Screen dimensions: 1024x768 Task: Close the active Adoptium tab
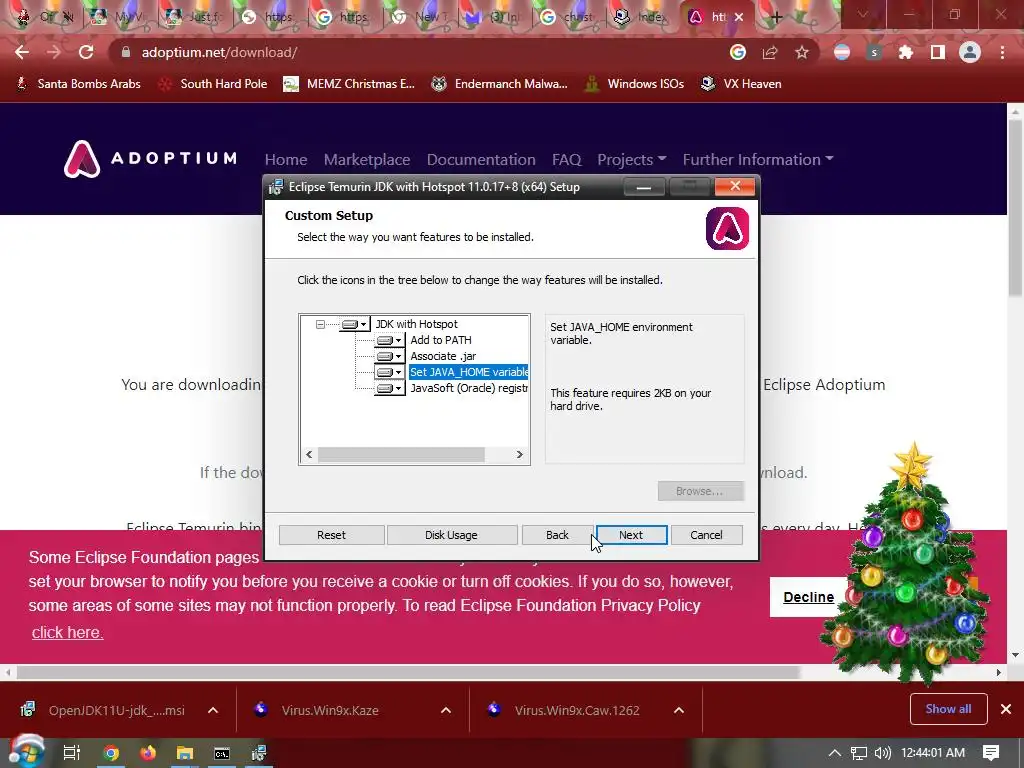[739, 17]
